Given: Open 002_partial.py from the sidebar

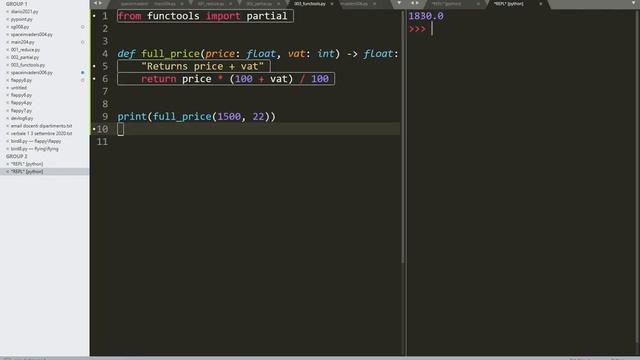Looking at the screenshot, I should [25, 58].
